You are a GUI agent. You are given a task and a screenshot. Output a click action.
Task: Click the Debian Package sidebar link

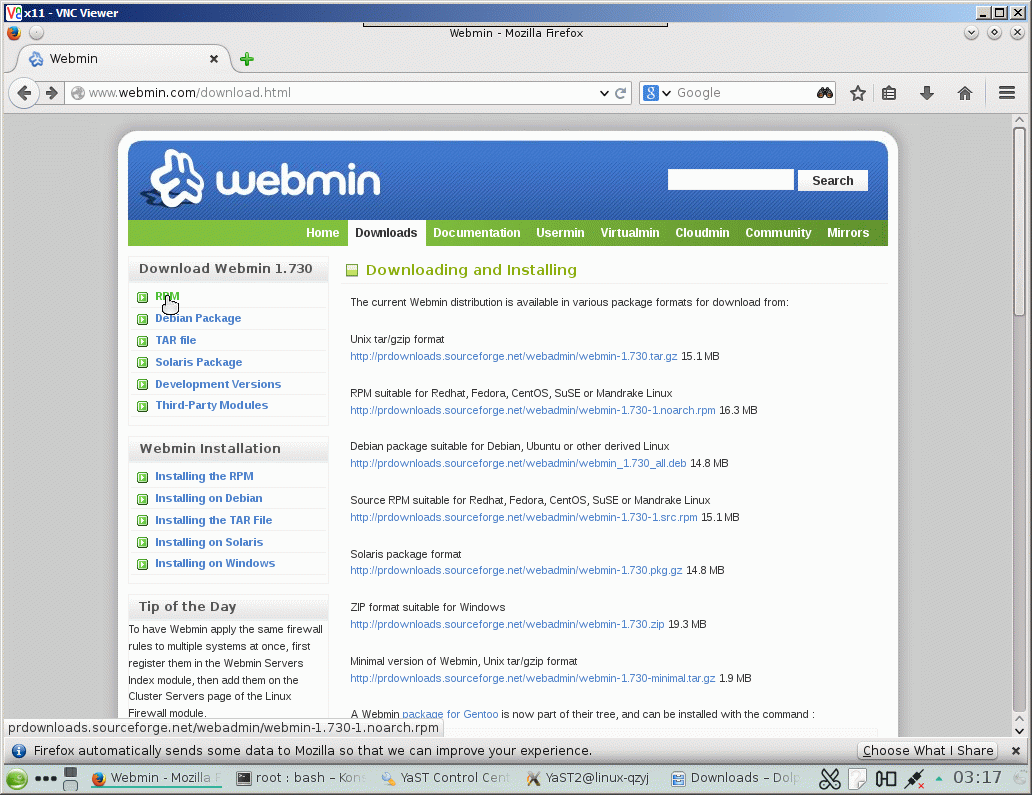click(198, 319)
